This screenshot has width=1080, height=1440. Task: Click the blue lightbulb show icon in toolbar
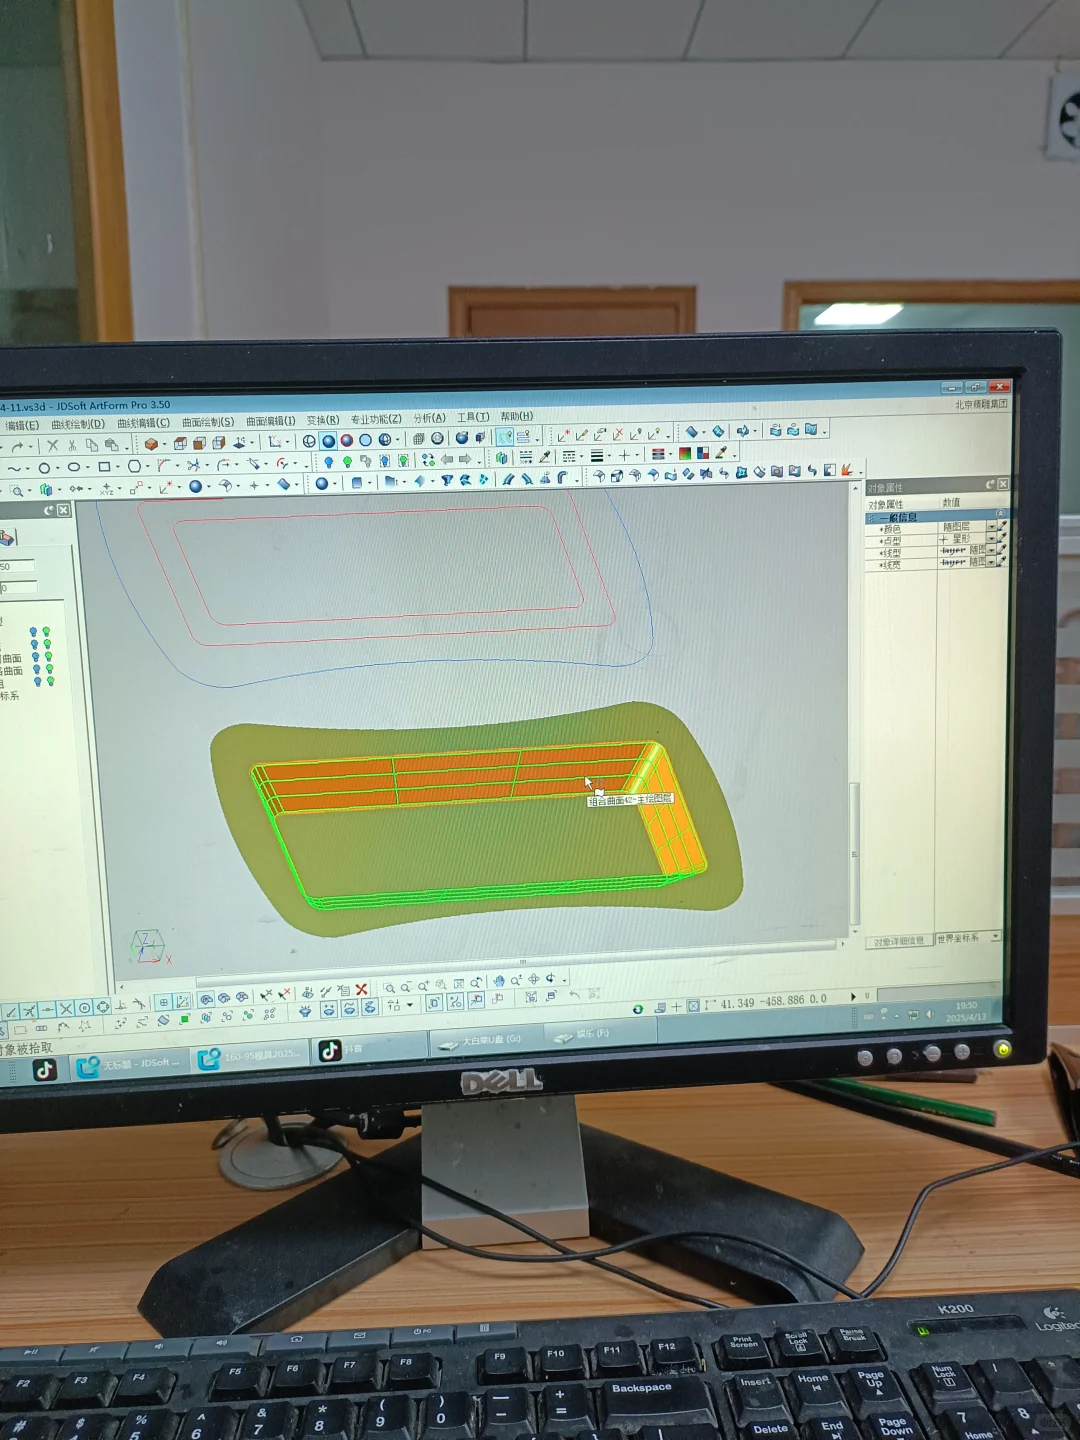coord(328,461)
